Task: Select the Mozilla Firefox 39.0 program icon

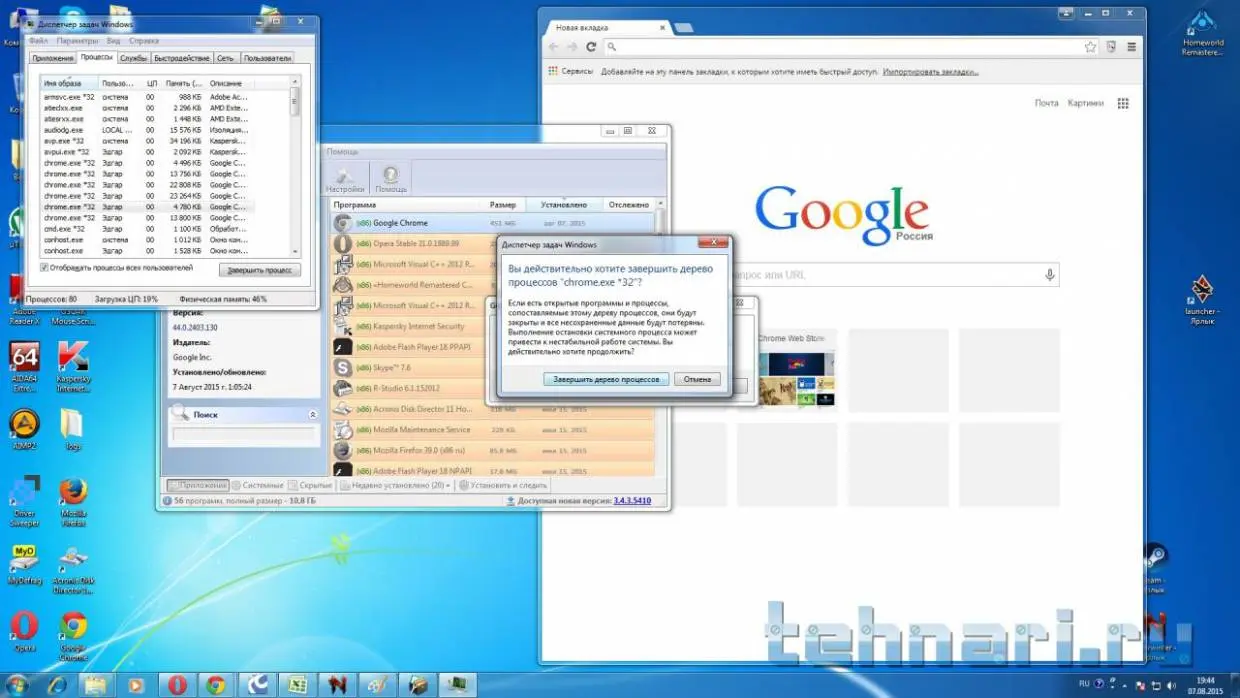Action: 342,450
